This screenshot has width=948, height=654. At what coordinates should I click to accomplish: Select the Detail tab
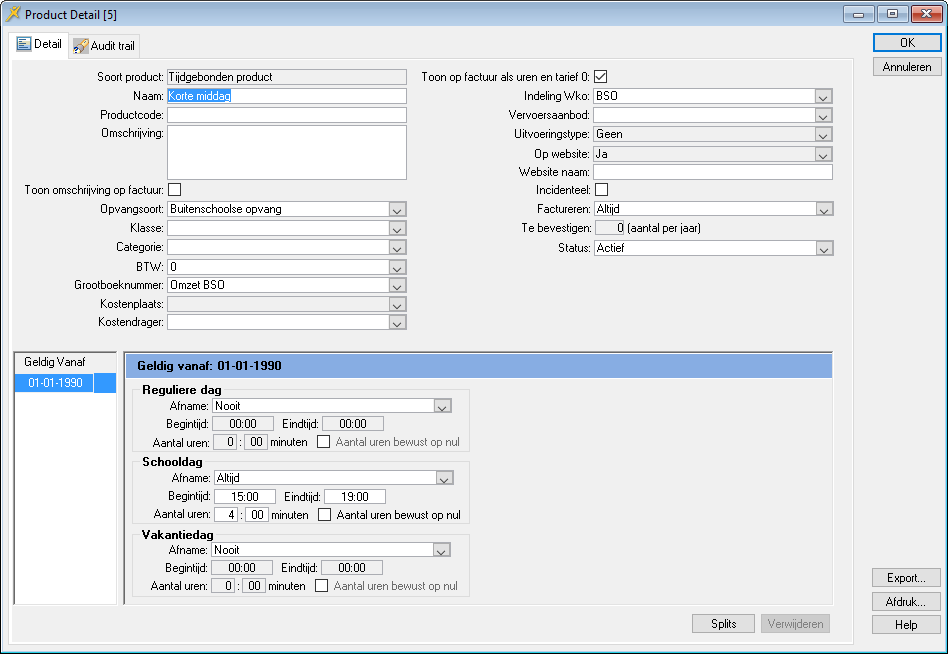40,45
